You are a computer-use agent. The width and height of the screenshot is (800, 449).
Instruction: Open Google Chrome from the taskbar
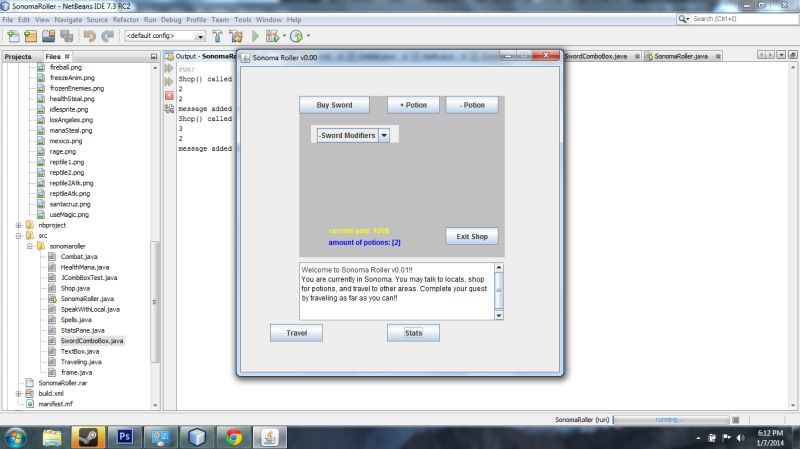[234, 437]
